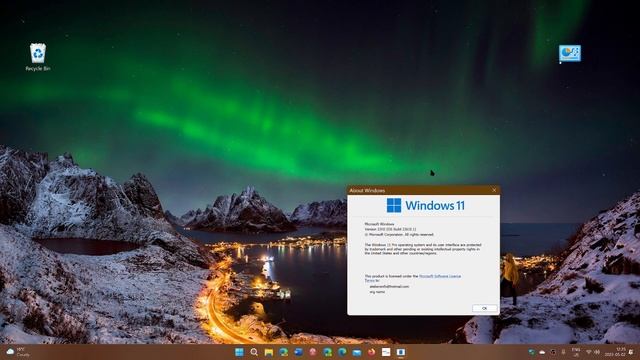Image resolution: width=640 pixels, height=360 pixels.
Task: Launch File Explorer from the taskbar
Action: [269, 352]
